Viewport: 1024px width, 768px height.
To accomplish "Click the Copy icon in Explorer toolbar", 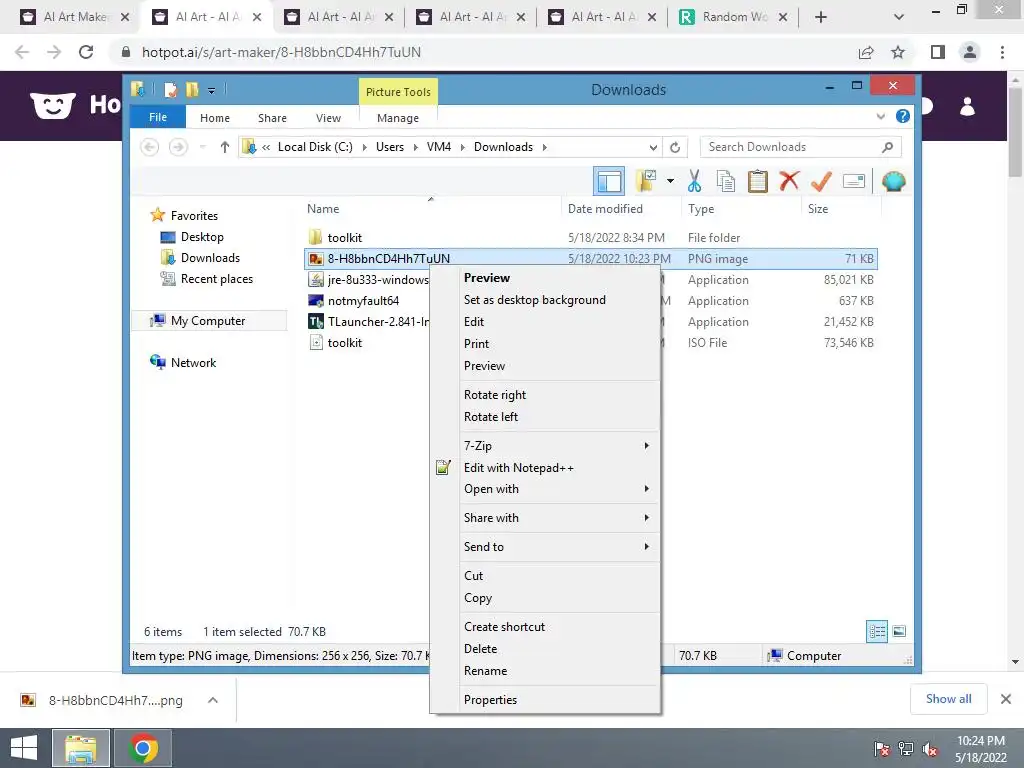I will point(726,181).
